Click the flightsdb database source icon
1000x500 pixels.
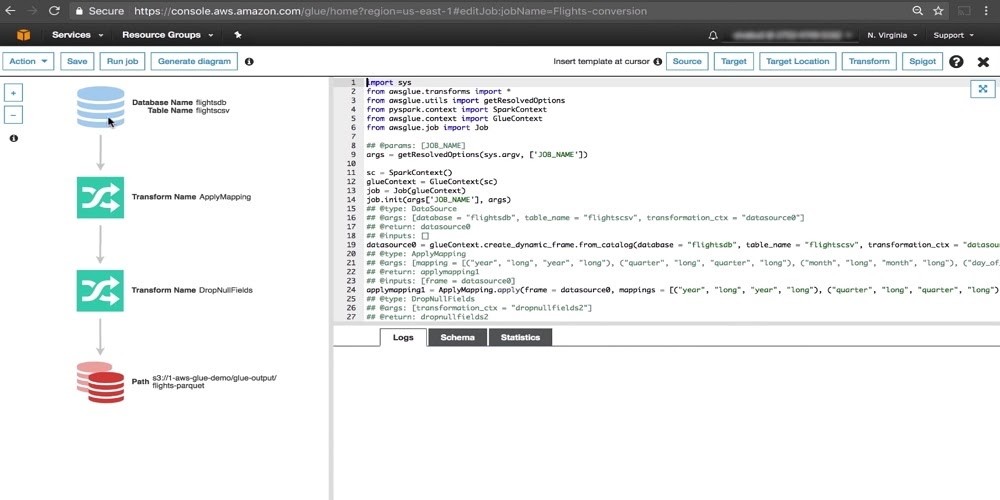click(100, 107)
